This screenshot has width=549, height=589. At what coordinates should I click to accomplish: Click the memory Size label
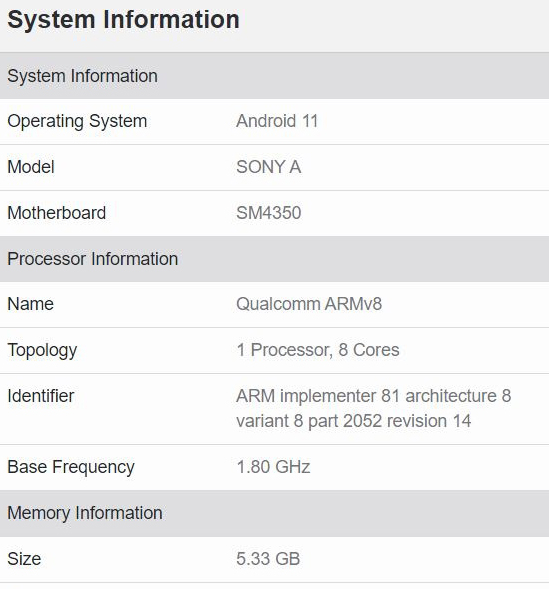(24, 559)
